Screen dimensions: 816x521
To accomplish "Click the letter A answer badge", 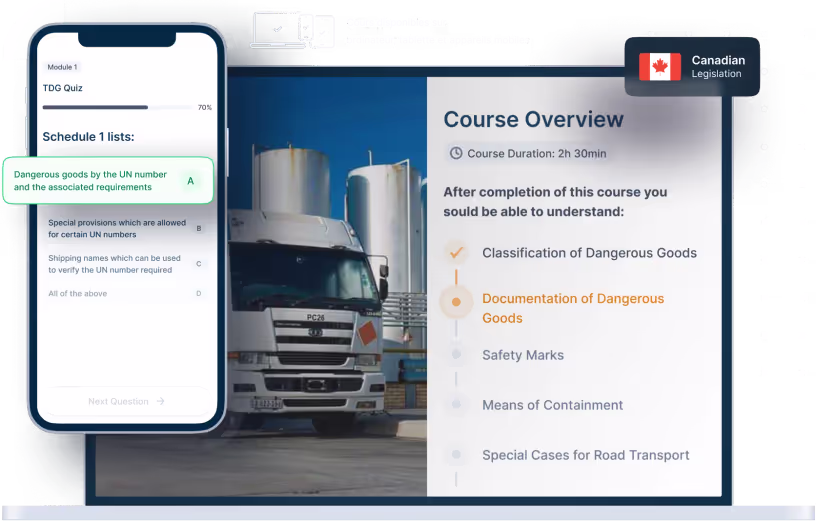I will [190, 181].
